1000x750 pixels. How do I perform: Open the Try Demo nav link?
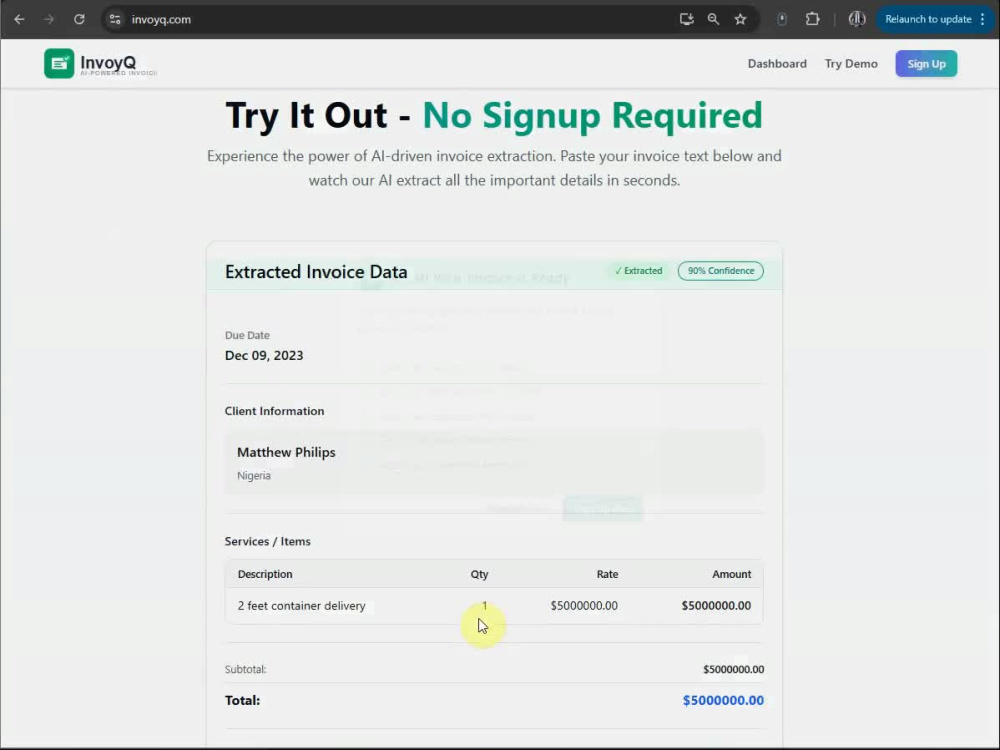(x=851, y=64)
